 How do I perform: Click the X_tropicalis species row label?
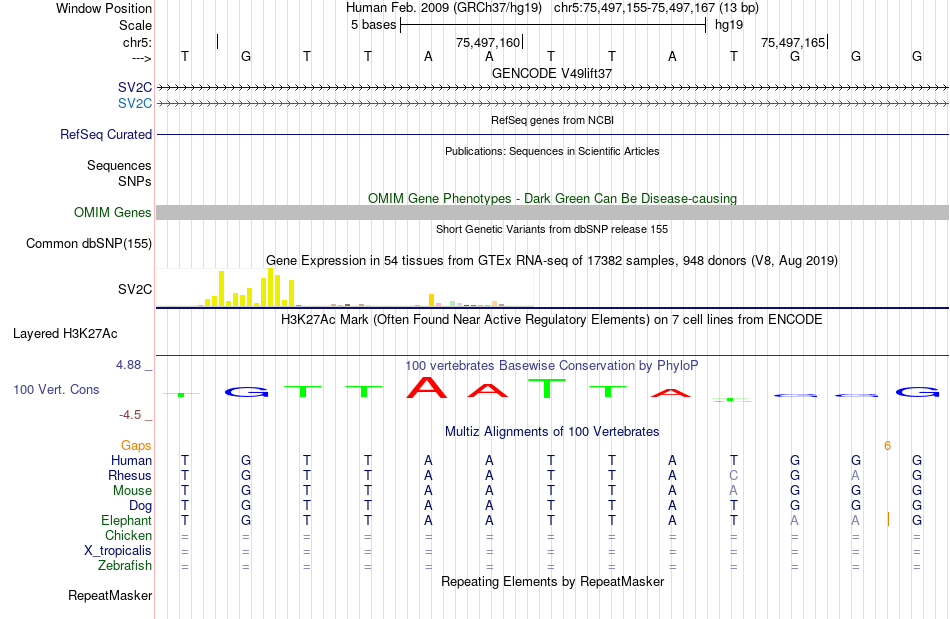[x=118, y=551]
